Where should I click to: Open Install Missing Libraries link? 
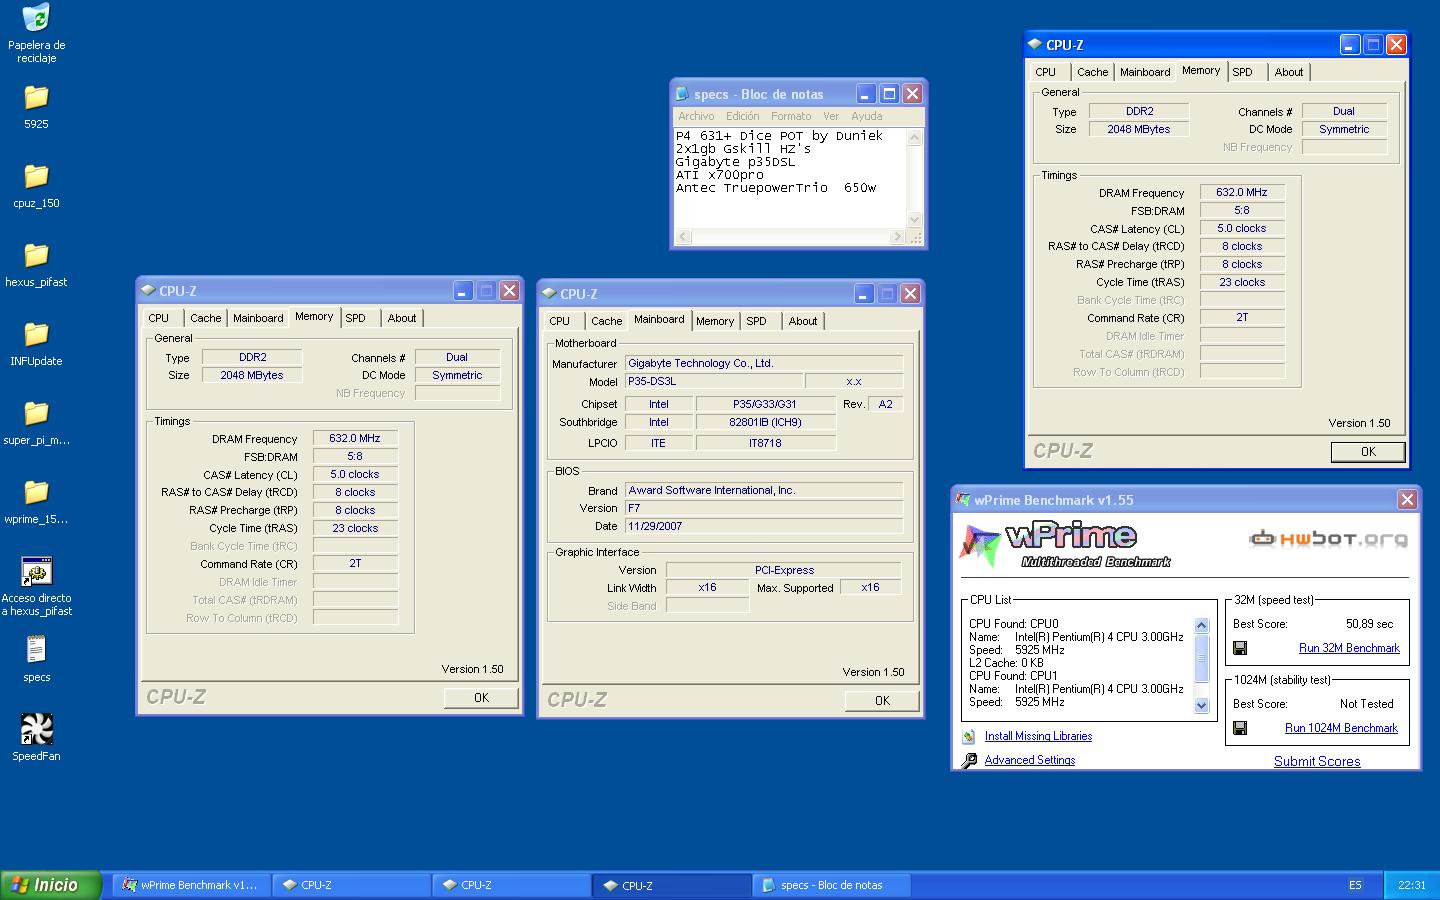tap(1038, 736)
